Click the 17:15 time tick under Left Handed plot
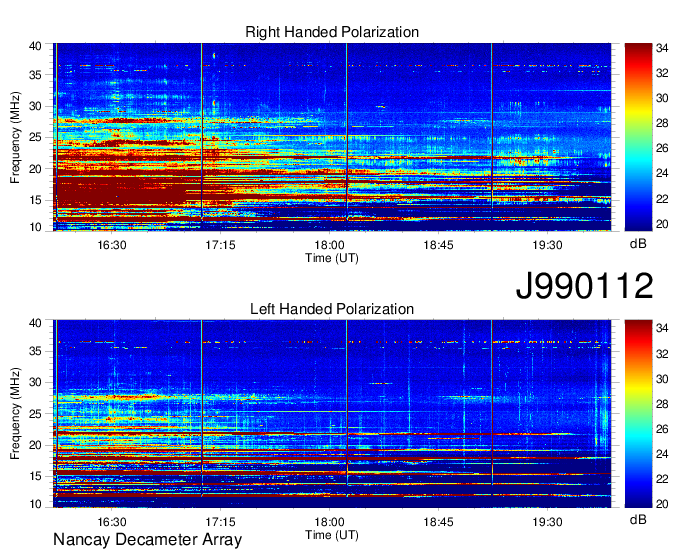The height and width of the screenshot is (552, 680). tap(220, 522)
